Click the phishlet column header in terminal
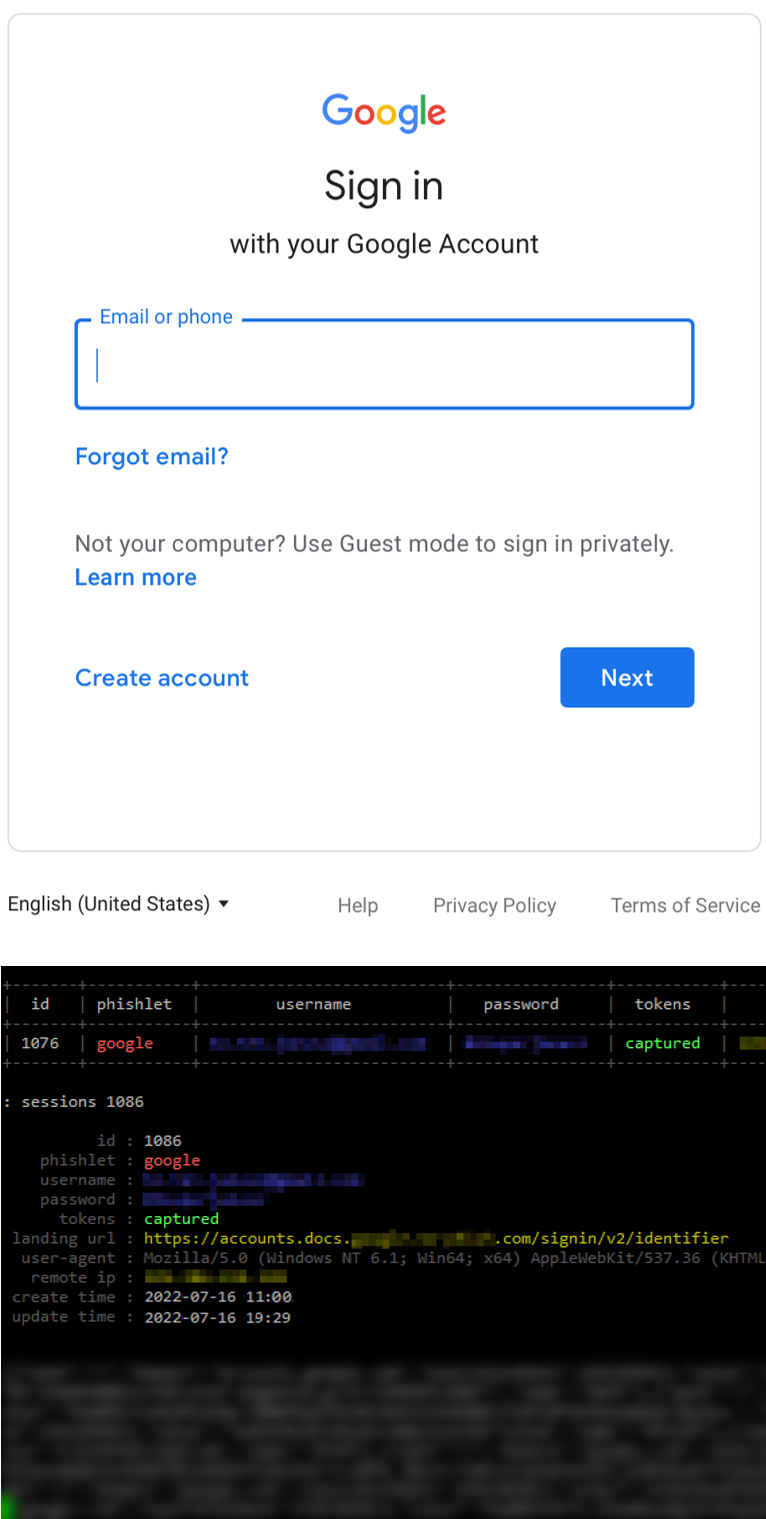The width and height of the screenshot is (766, 1519). coord(134,1004)
